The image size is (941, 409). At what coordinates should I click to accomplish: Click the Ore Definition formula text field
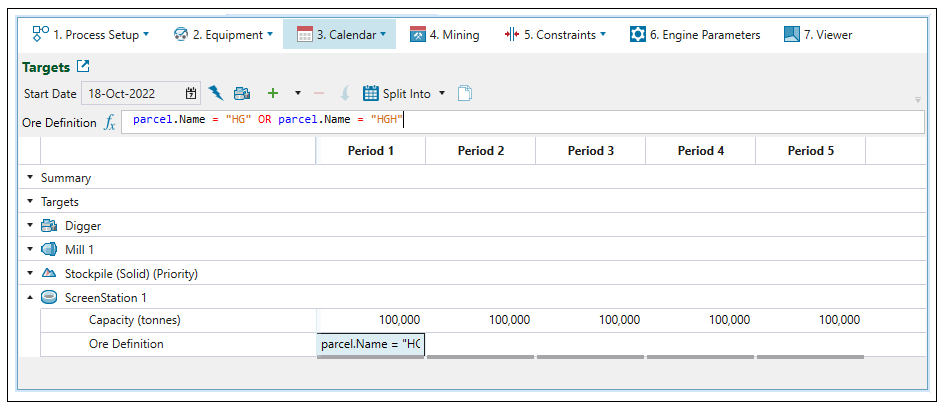tap(520, 121)
